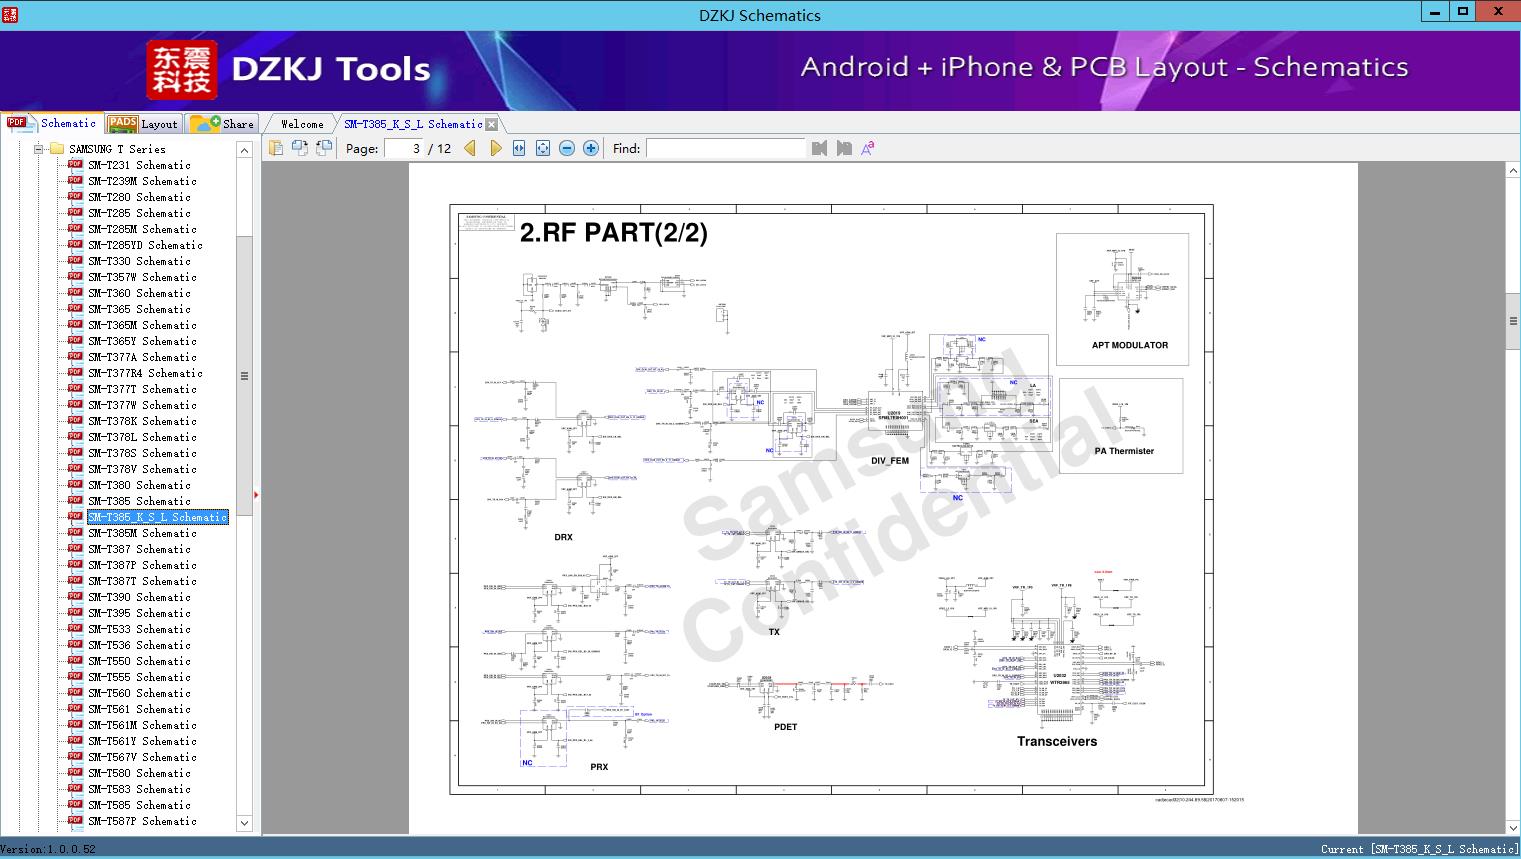Open SM-T357W Schematic
The image size is (1521, 859).
142,277
